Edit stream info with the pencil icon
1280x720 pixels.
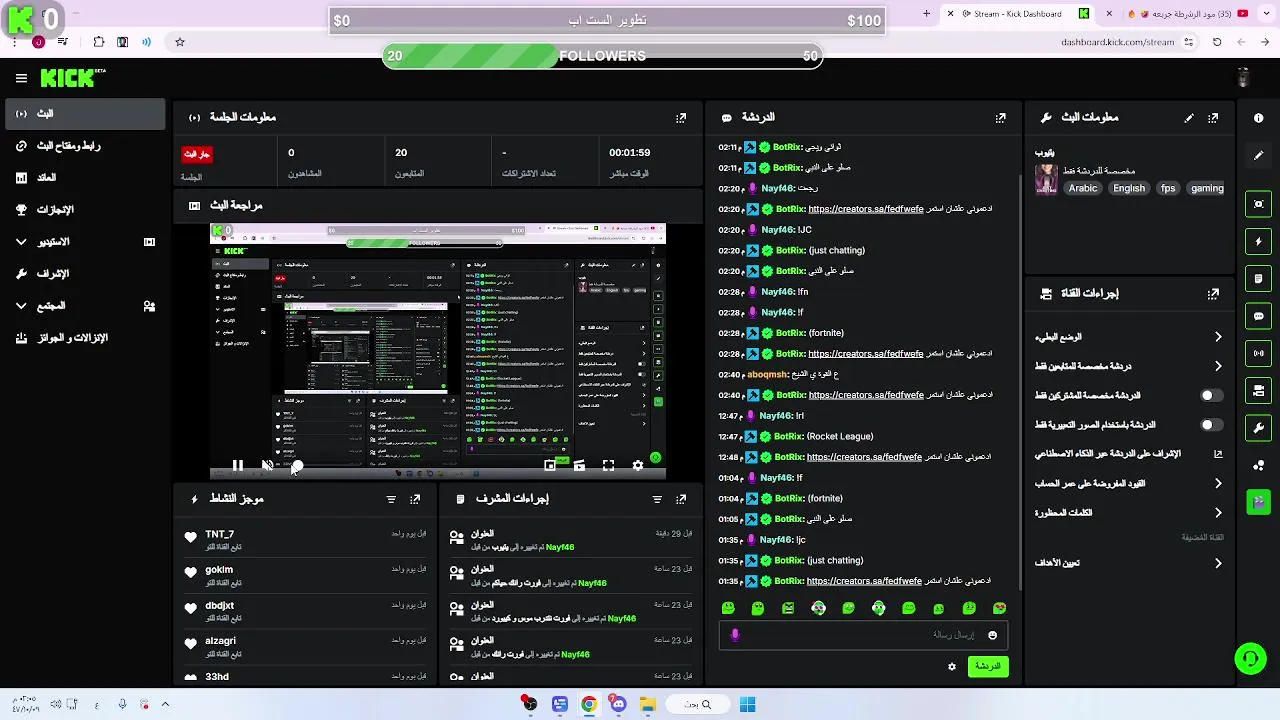coord(1189,117)
